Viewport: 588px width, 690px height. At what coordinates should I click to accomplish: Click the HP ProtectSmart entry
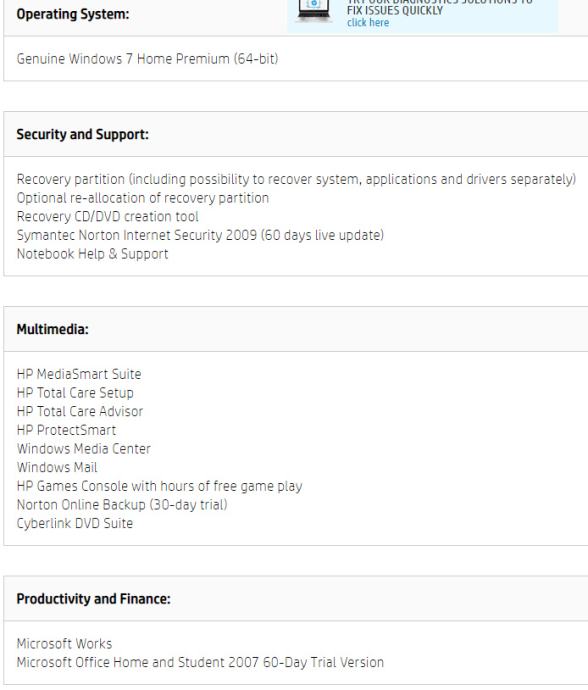point(66,430)
